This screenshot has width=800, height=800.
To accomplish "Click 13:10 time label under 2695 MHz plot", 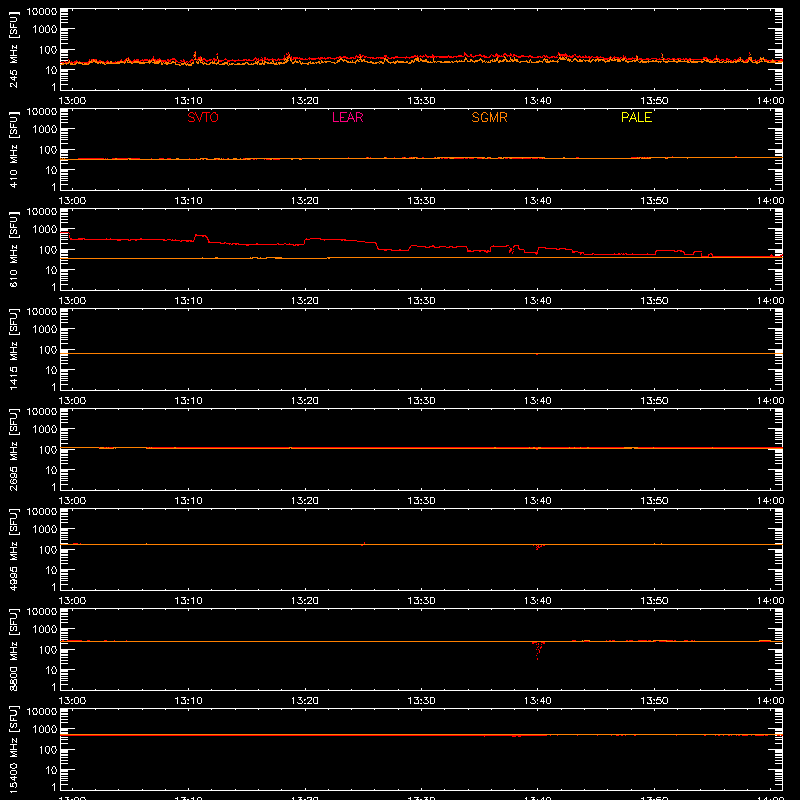I will click(x=188, y=501).
